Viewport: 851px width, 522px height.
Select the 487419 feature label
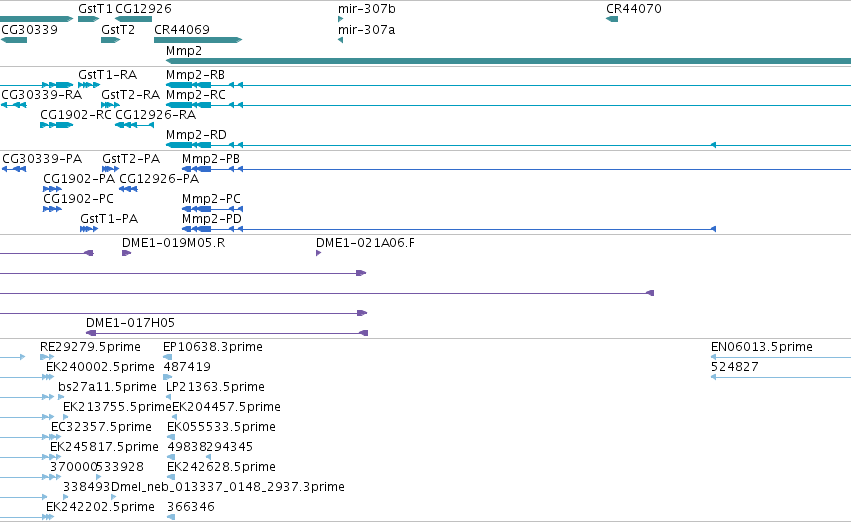tap(187, 367)
